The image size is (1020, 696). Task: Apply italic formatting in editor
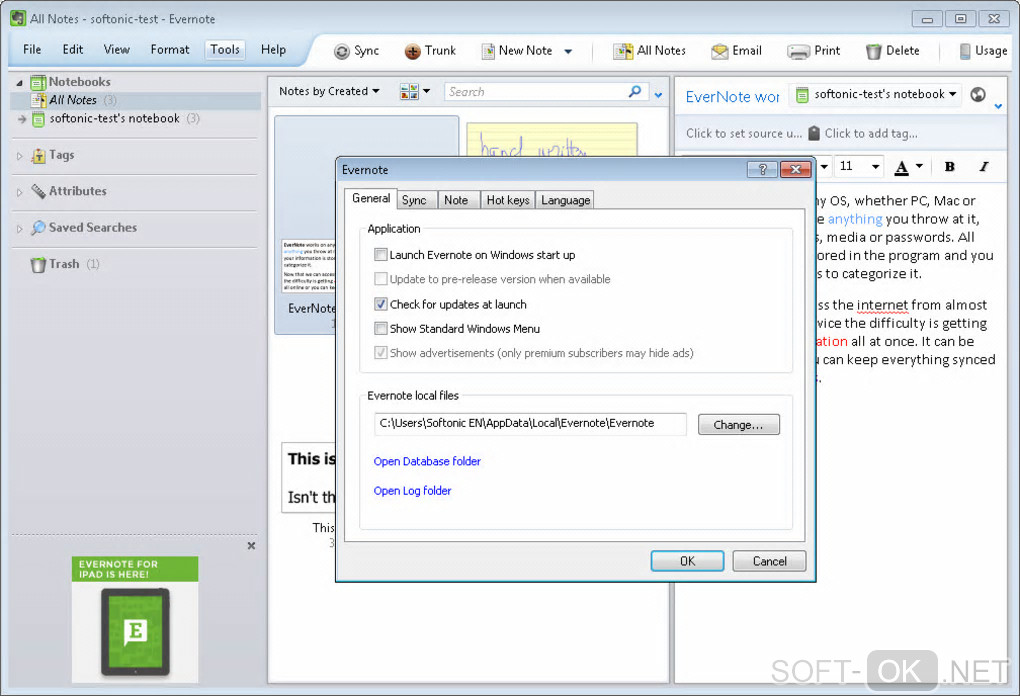click(x=984, y=167)
